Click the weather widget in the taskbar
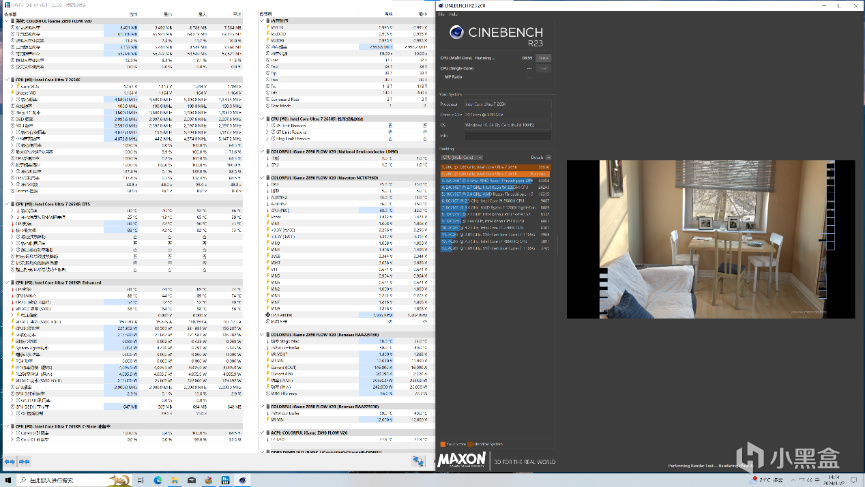865x487 pixels. (767, 480)
